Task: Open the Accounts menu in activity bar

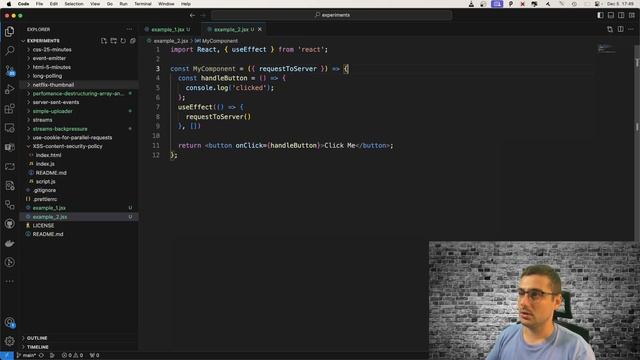Action: point(9,322)
